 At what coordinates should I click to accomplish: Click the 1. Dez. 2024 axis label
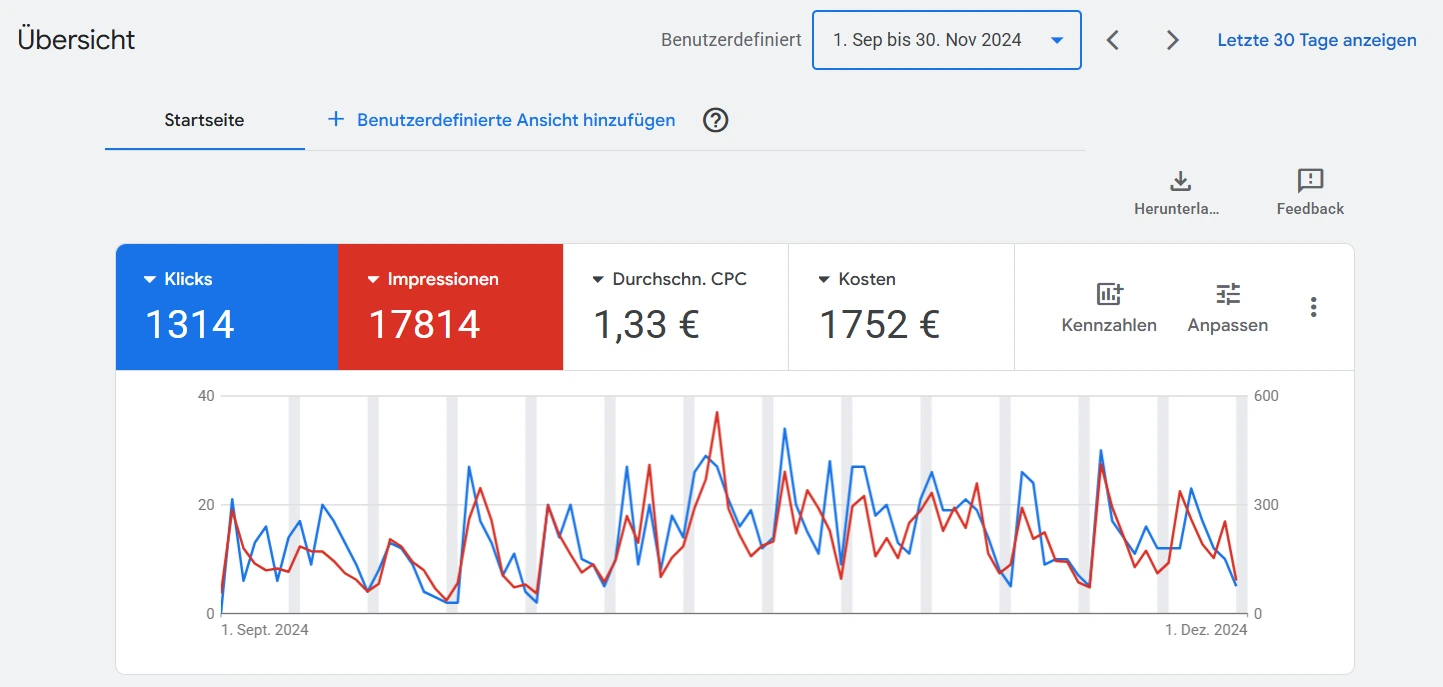[1205, 630]
